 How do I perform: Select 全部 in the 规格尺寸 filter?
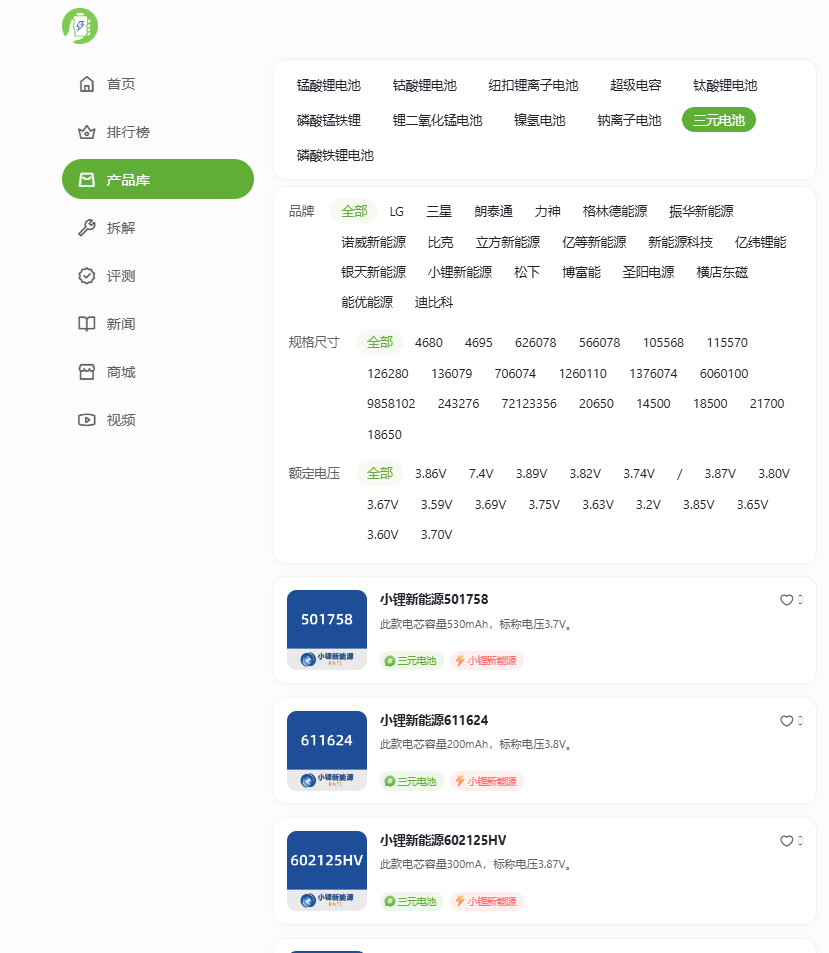coord(380,343)
